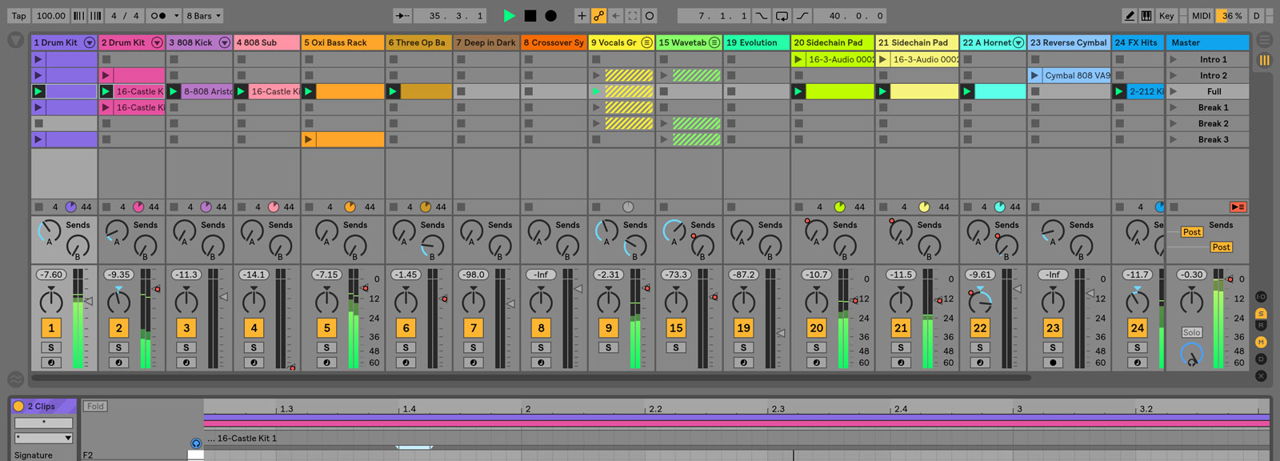Solo track 9 Vocals
This screenshot has width=1280, height=461.
(x=608, y=347)
